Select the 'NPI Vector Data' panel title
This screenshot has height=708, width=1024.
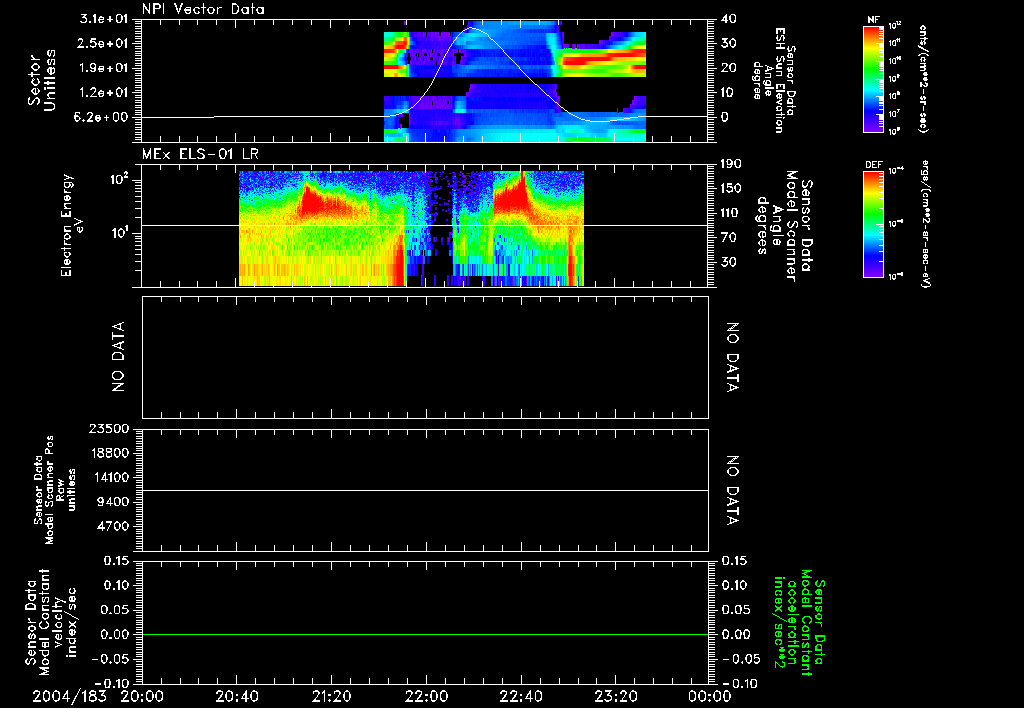point(203,9)
